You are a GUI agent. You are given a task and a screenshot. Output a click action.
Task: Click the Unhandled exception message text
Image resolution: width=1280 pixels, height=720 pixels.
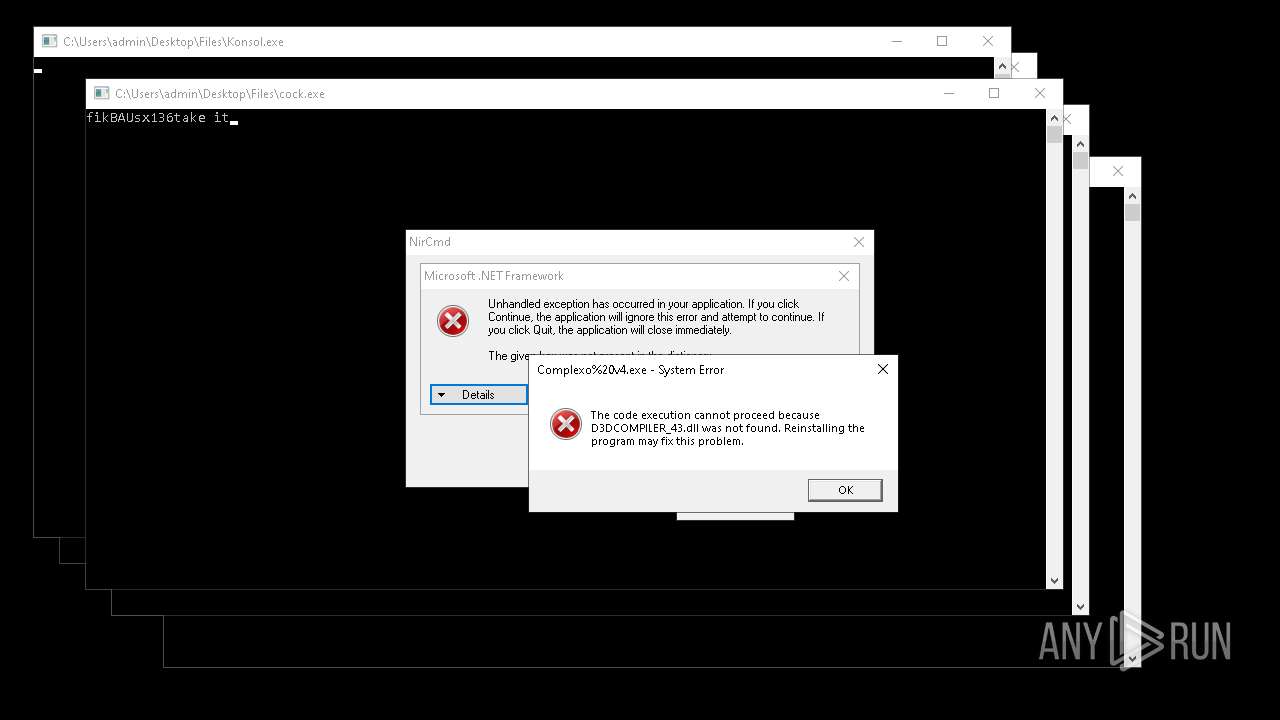click(x=656, y=317)
